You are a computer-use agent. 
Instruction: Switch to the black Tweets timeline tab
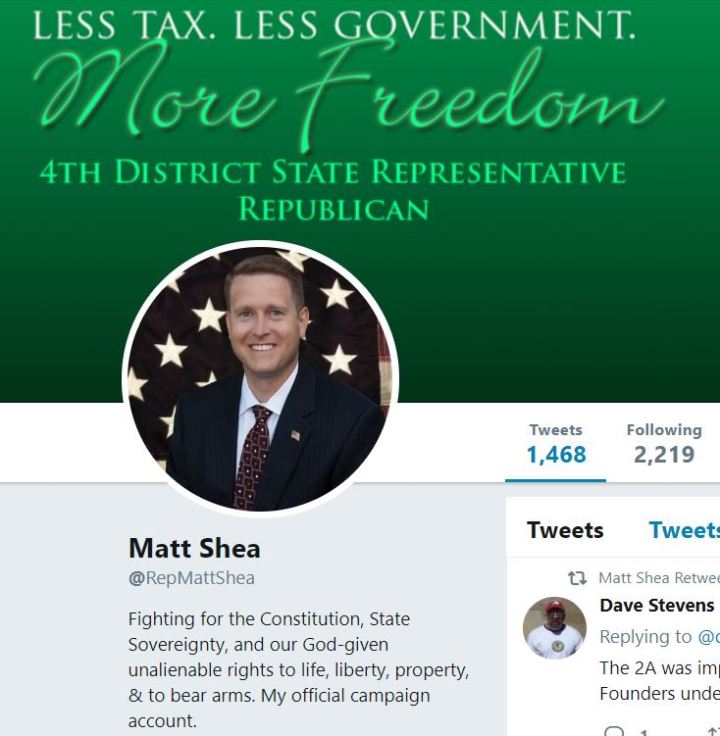click(565, 530)
